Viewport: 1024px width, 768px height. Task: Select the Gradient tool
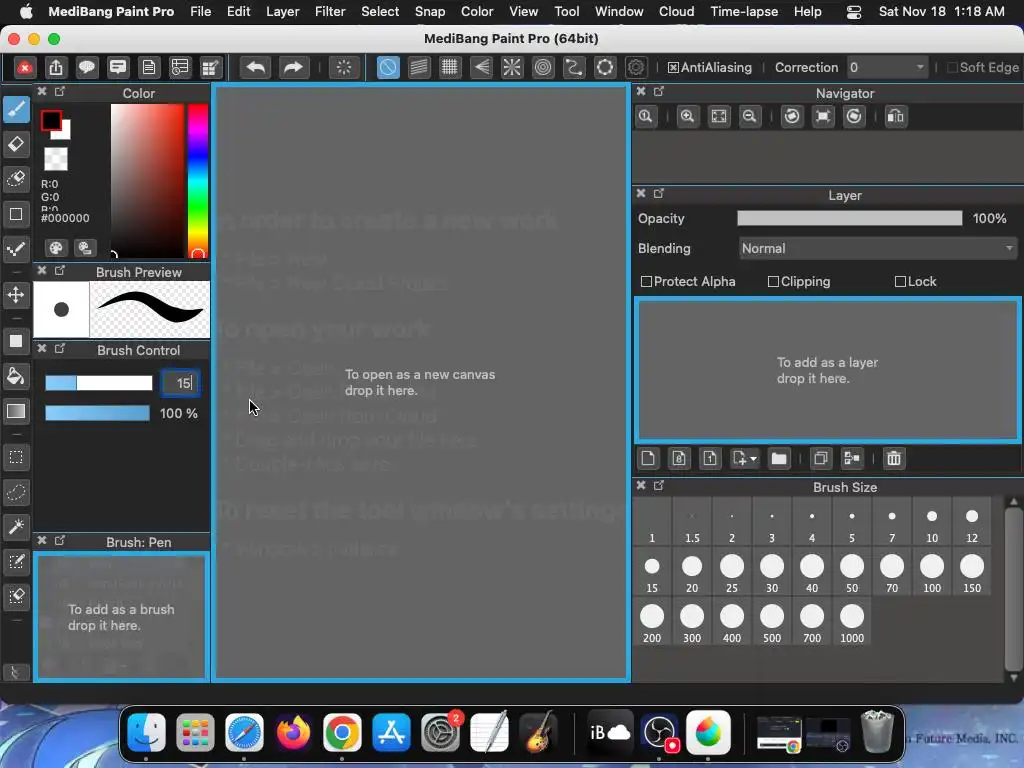pos(16,411)
